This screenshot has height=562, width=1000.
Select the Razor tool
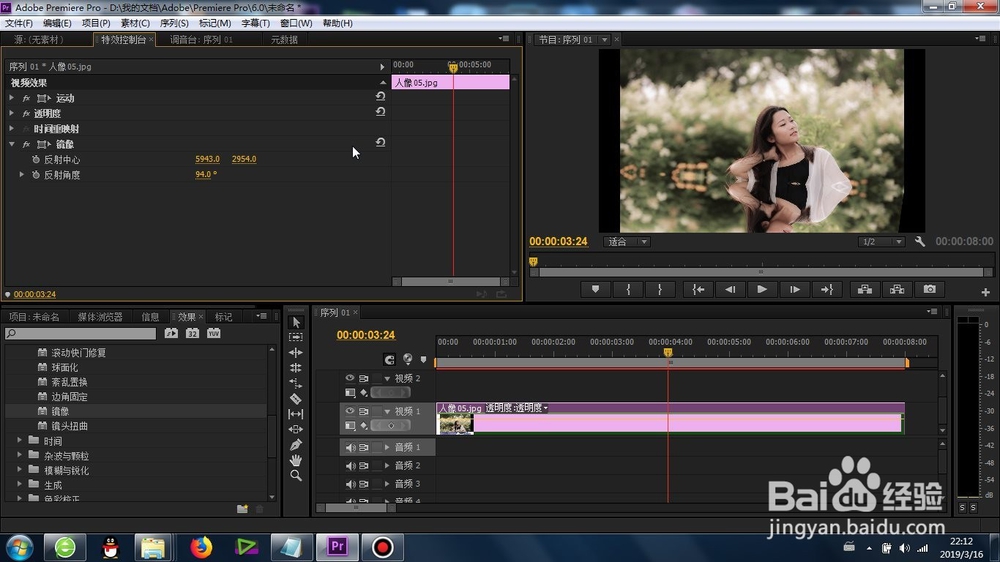pyautogui.click(x=296, y=399)
